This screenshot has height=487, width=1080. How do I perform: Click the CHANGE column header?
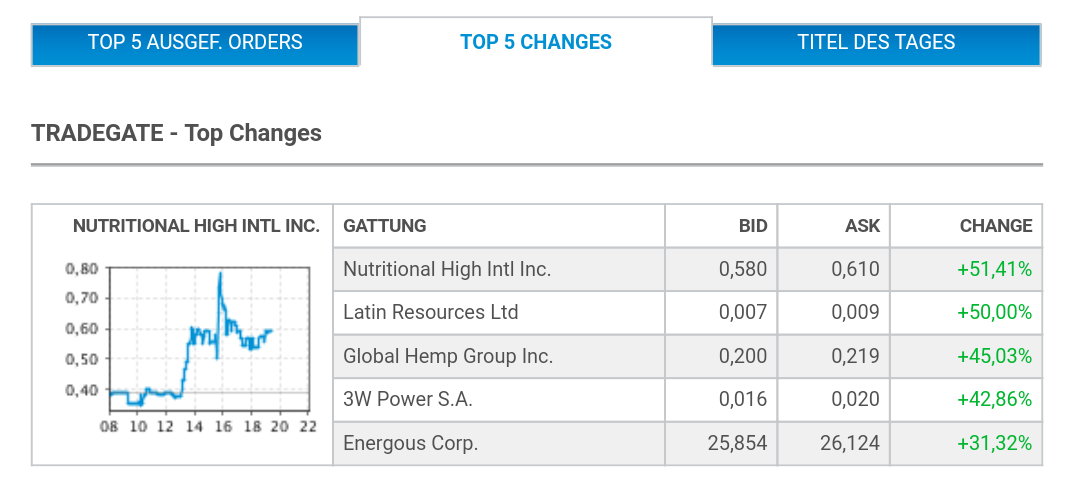[995, 226]
